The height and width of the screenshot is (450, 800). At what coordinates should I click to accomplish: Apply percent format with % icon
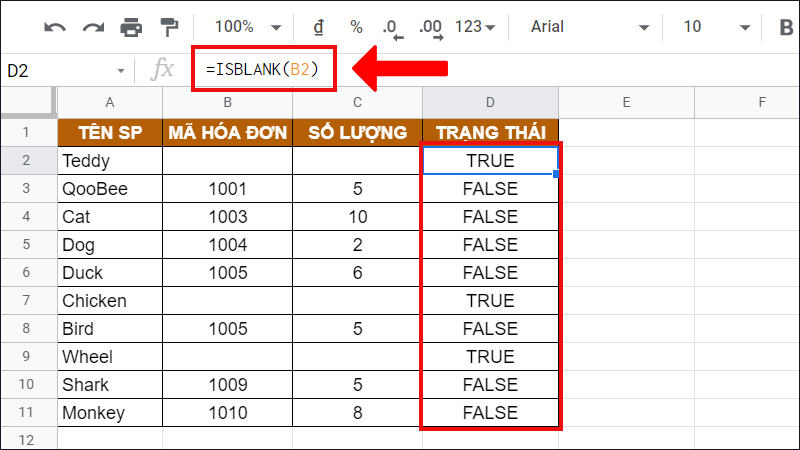[356, 27]
